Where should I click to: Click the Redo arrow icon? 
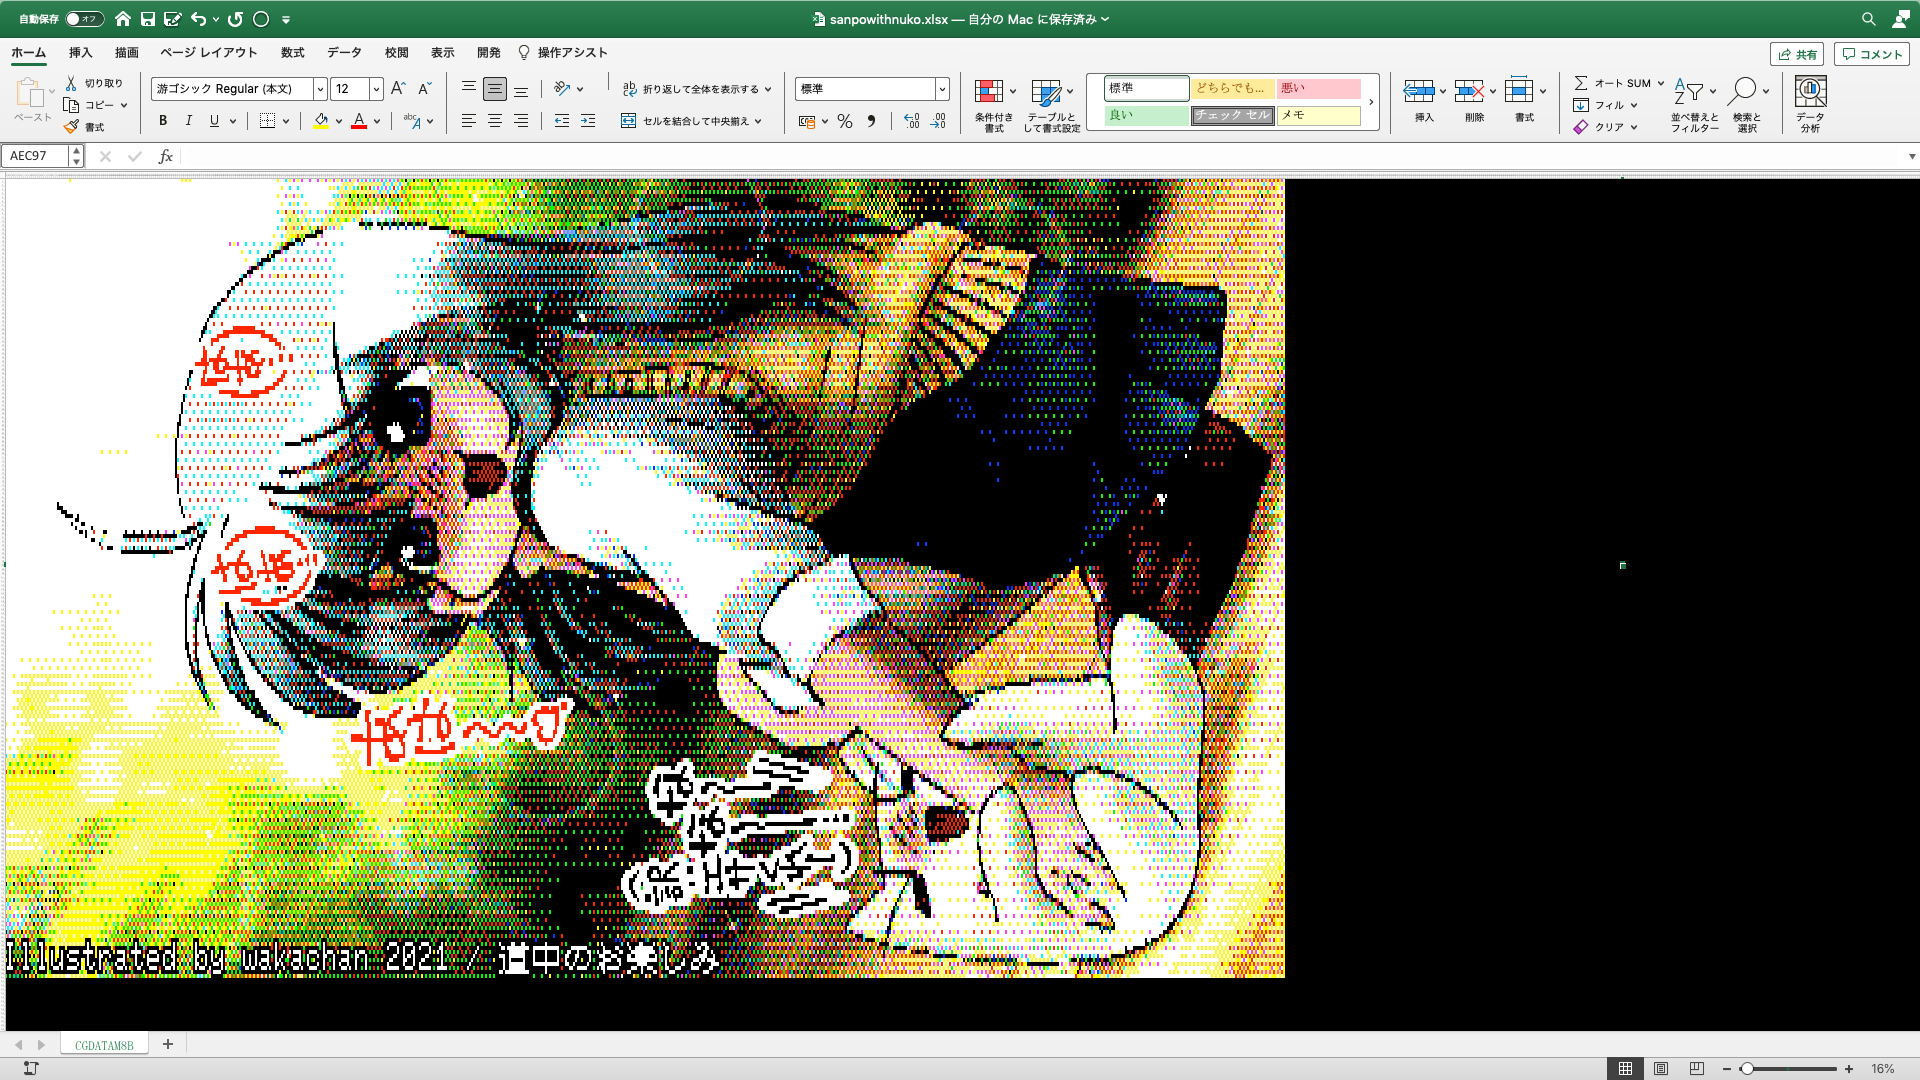[x=235, y=19]
